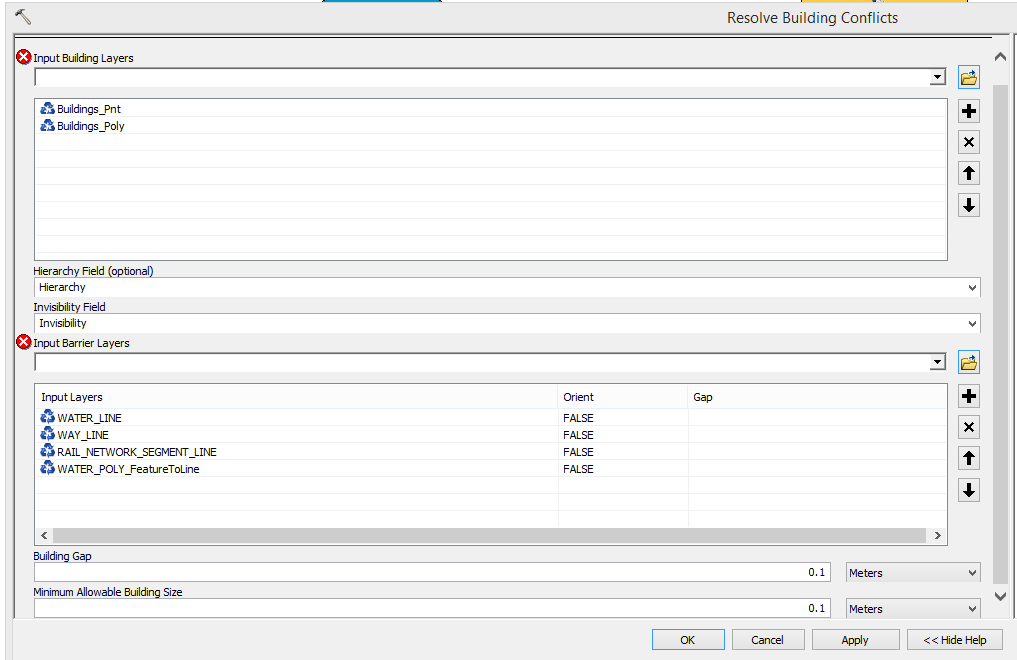Add layer to Input Building Layers list
Screen dimensions: 1017x660
968,111
